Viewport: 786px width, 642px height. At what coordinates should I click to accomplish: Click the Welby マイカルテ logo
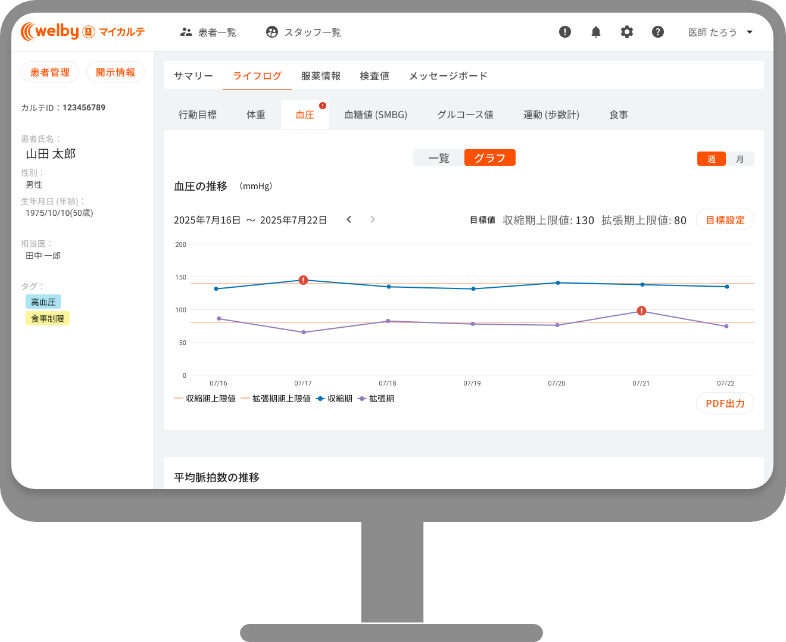click(83, 32)
